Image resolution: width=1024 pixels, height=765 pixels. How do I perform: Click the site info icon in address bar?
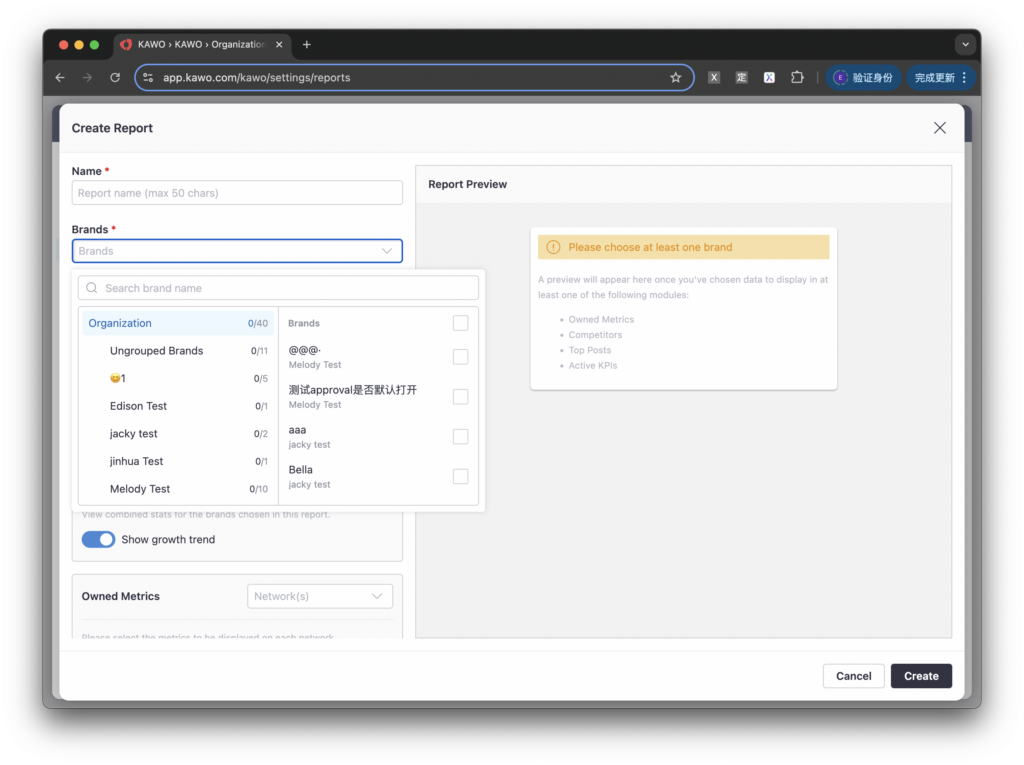[148, 78]
